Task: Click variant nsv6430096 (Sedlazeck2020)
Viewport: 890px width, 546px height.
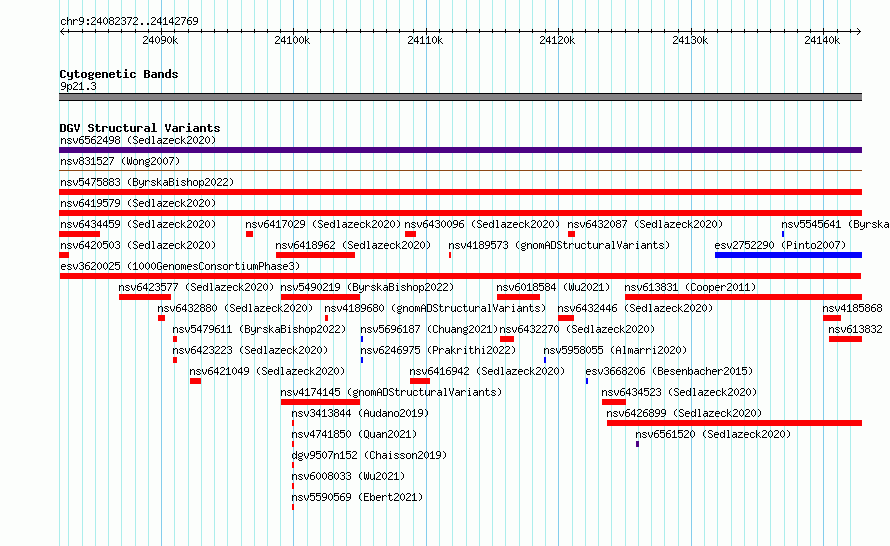Action: click(x=482, y=224)
